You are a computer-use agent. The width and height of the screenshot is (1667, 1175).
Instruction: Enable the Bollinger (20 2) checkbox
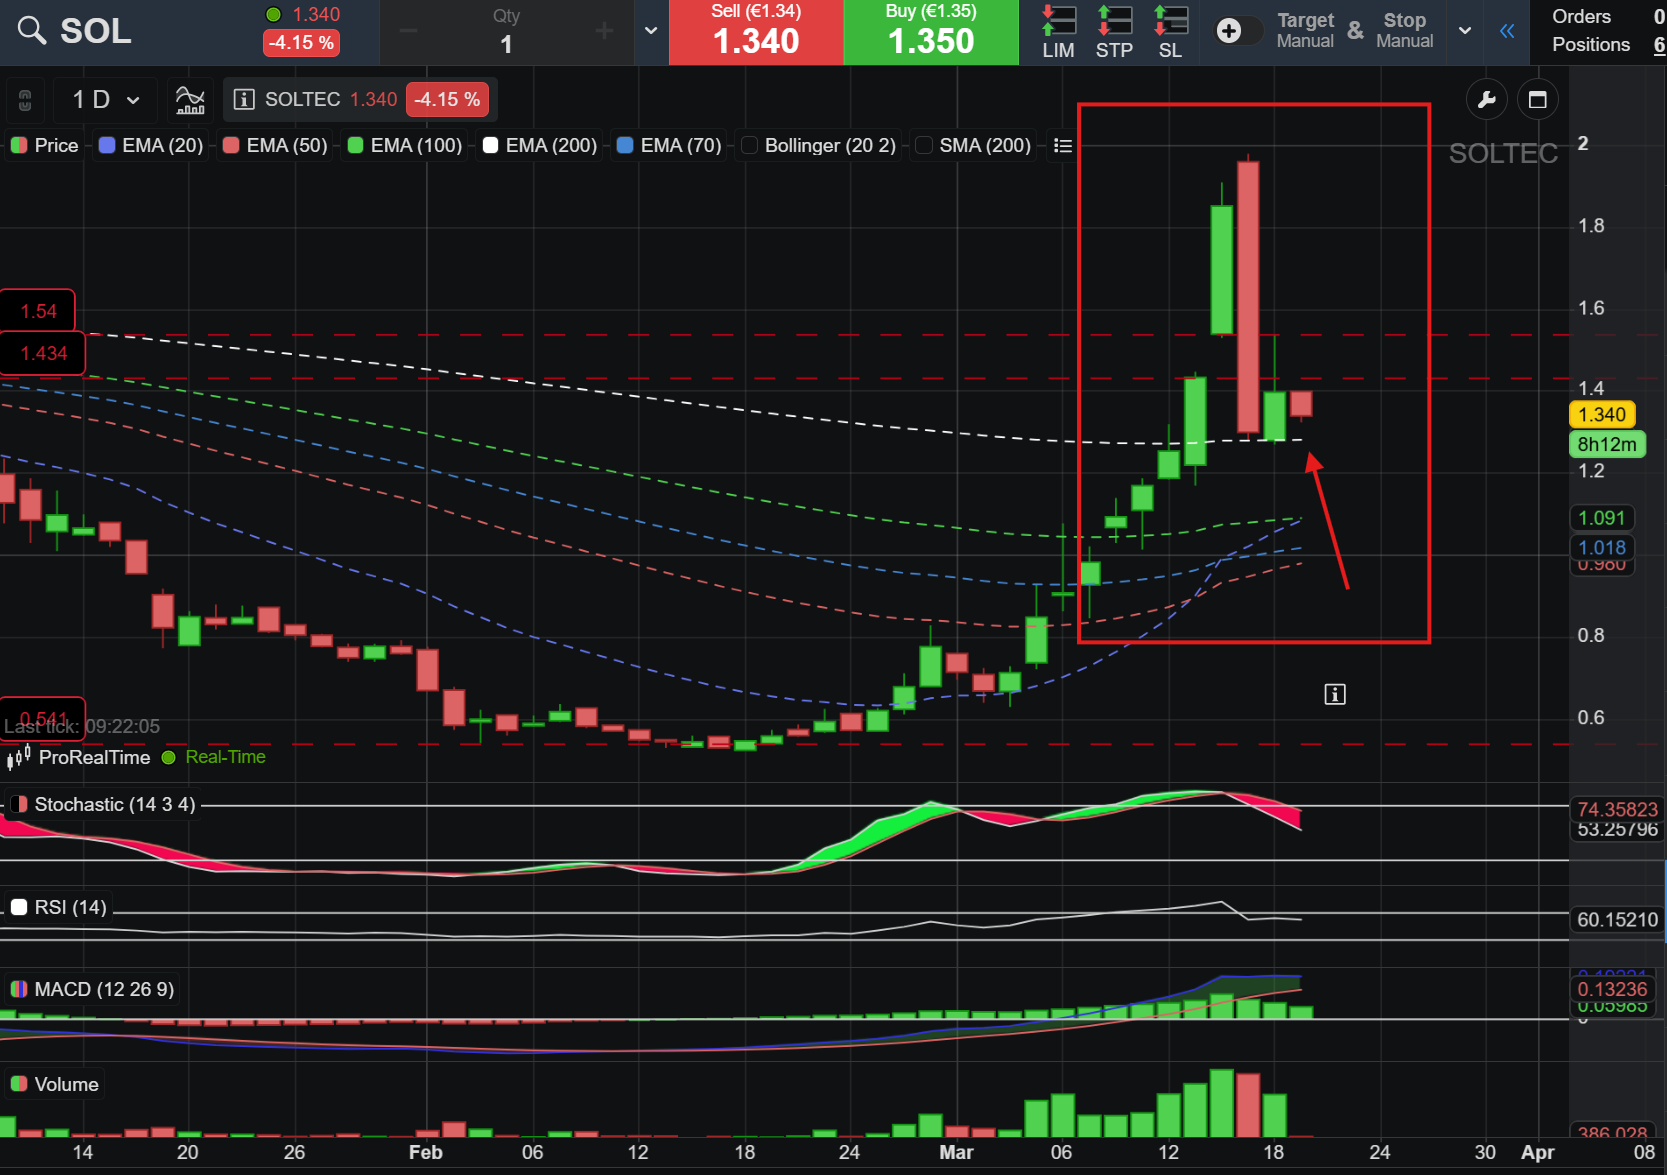[750, 146]
